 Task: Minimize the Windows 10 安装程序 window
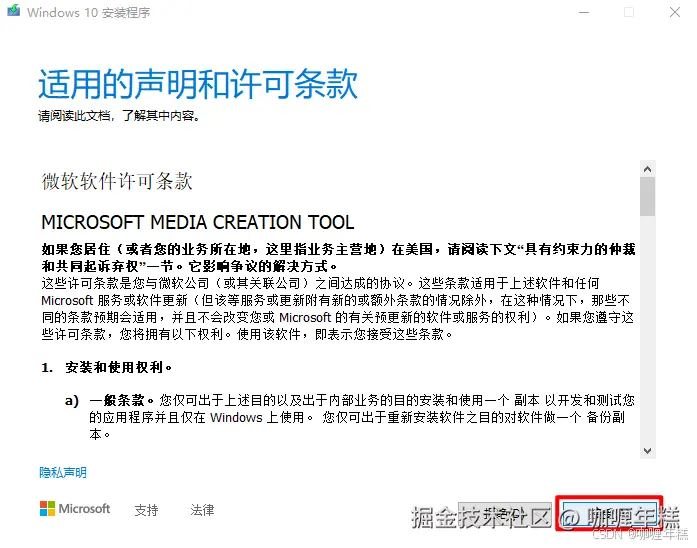[x=584, y=12]
